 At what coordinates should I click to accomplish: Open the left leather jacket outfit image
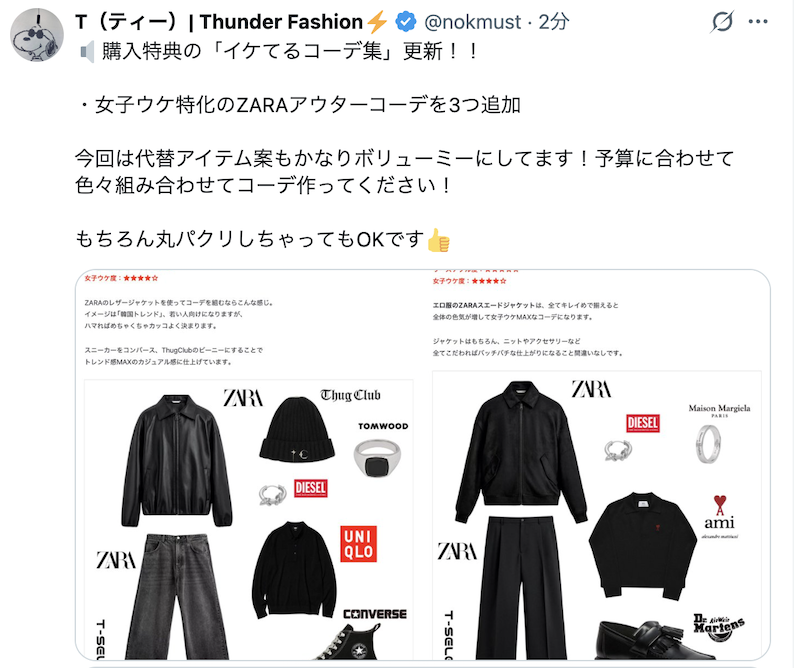[249, 465]
